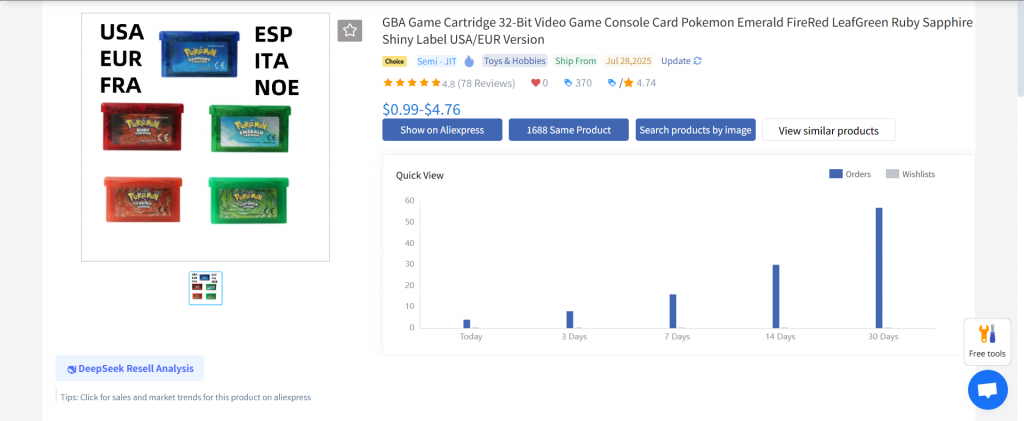
Task: Click the Semi - JIT label
Action: tap(436, 61)
